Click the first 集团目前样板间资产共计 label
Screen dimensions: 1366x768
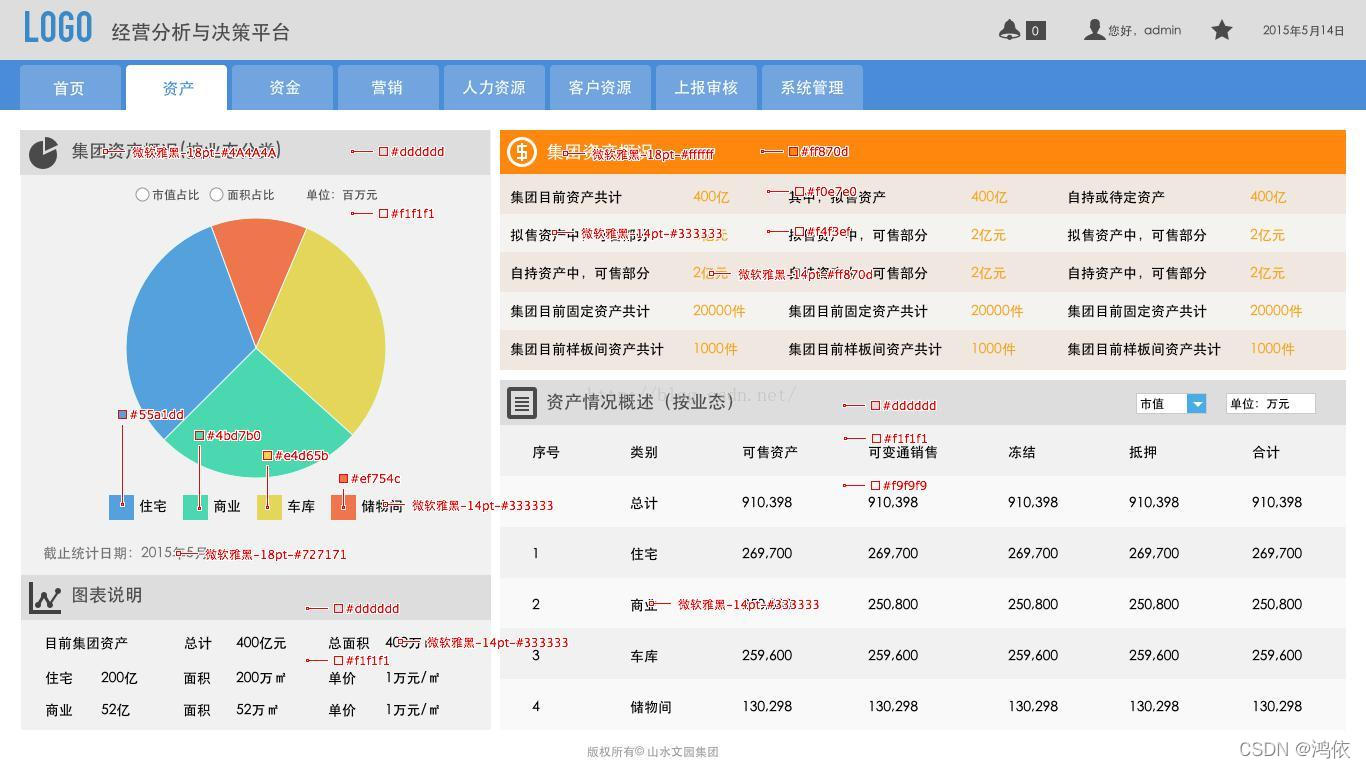pyautogui.click(x=587, y=350)
